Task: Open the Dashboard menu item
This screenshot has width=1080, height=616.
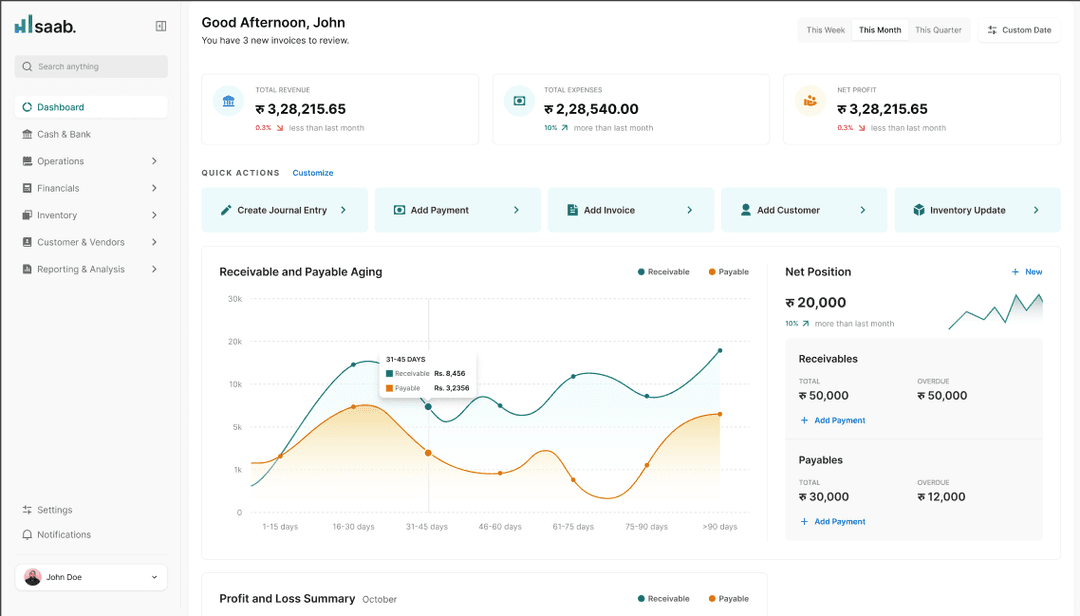Action: [x=60, y=106]
